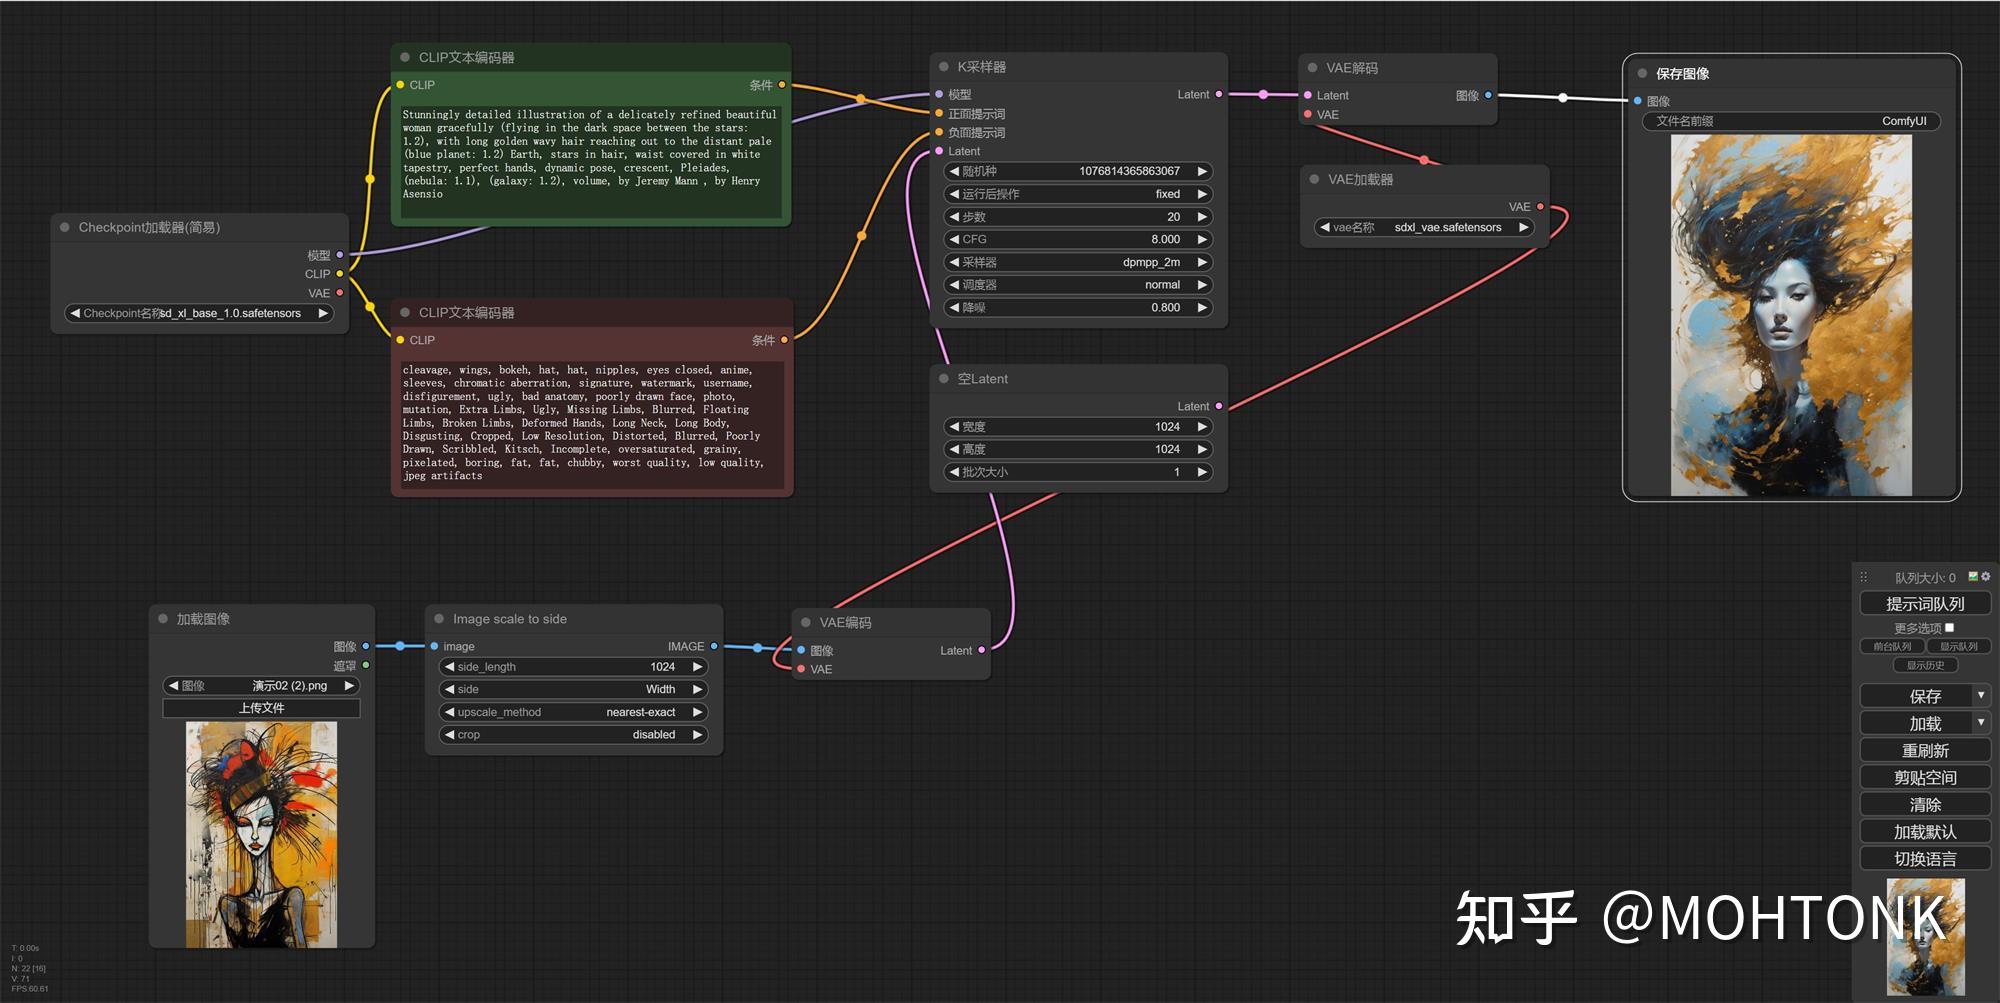Toggle the VAE编码 node header dot
This screenshot has width=2000, height=1003.
pos(805,621)
